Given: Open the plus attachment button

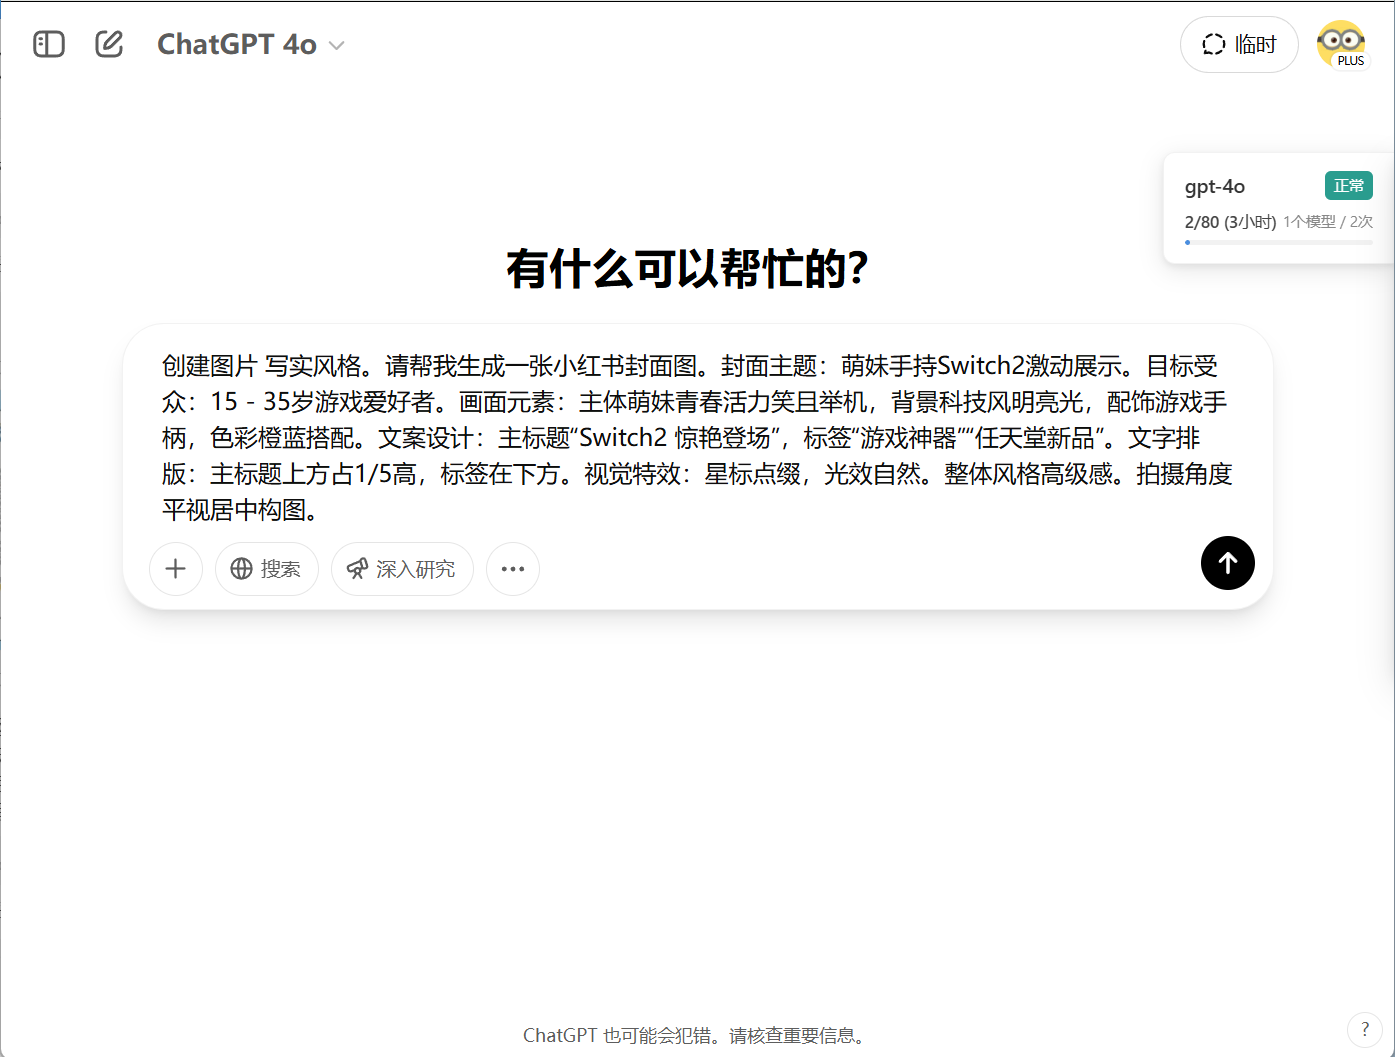Looking at the screenshot, I should 176,569.
